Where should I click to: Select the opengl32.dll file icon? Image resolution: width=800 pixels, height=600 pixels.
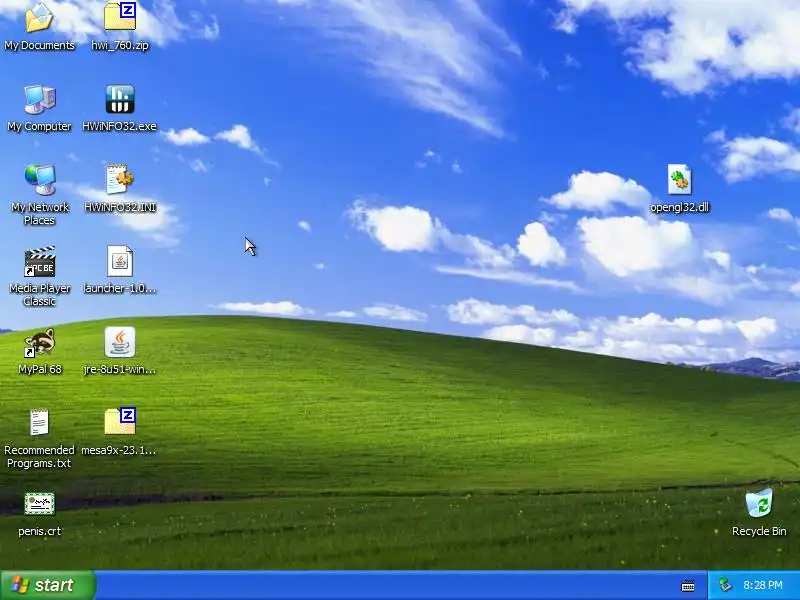(x=680, y=180)
